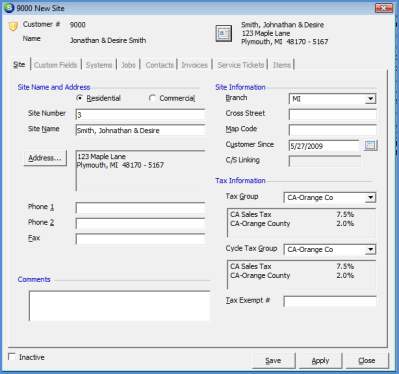Click the "123 Maple Lane" header address line
399x374 pixels.
click(x=266, y=33)
